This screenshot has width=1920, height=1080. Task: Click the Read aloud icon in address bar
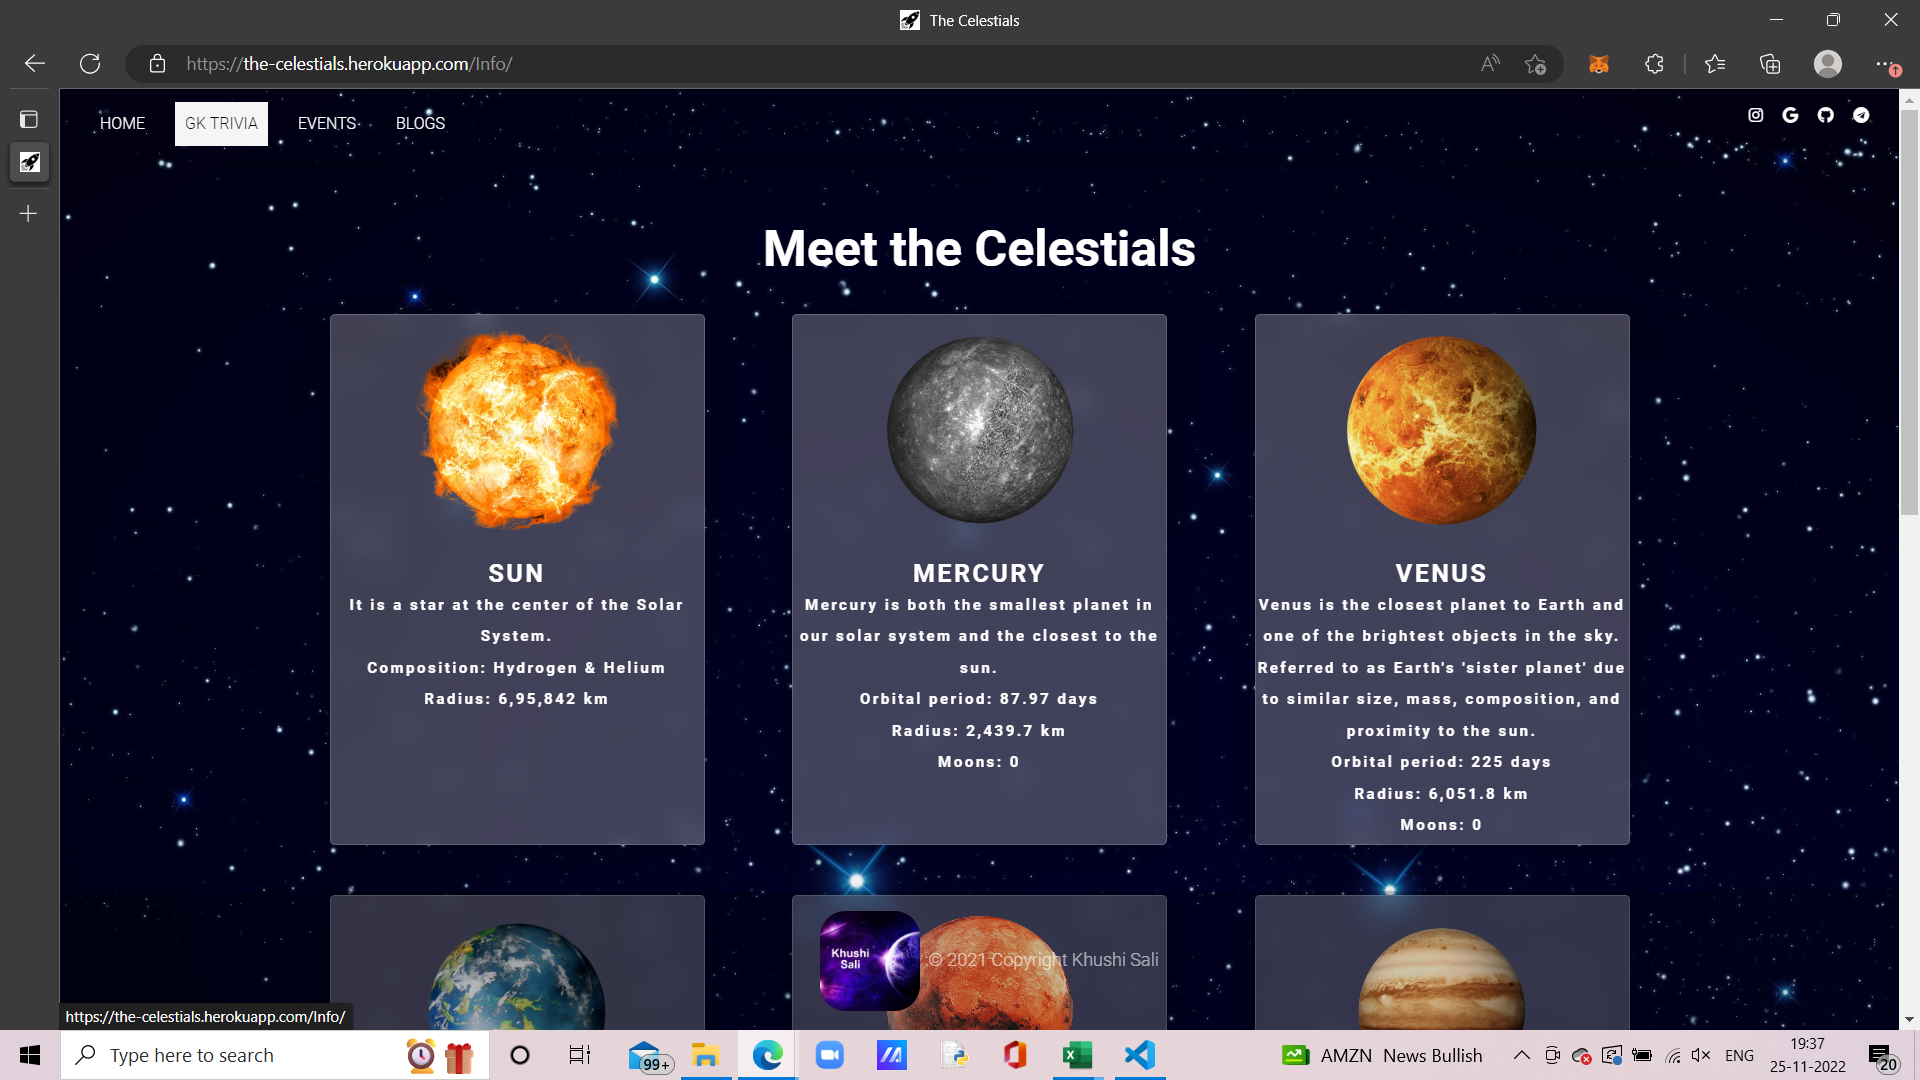coord(1490,64)
